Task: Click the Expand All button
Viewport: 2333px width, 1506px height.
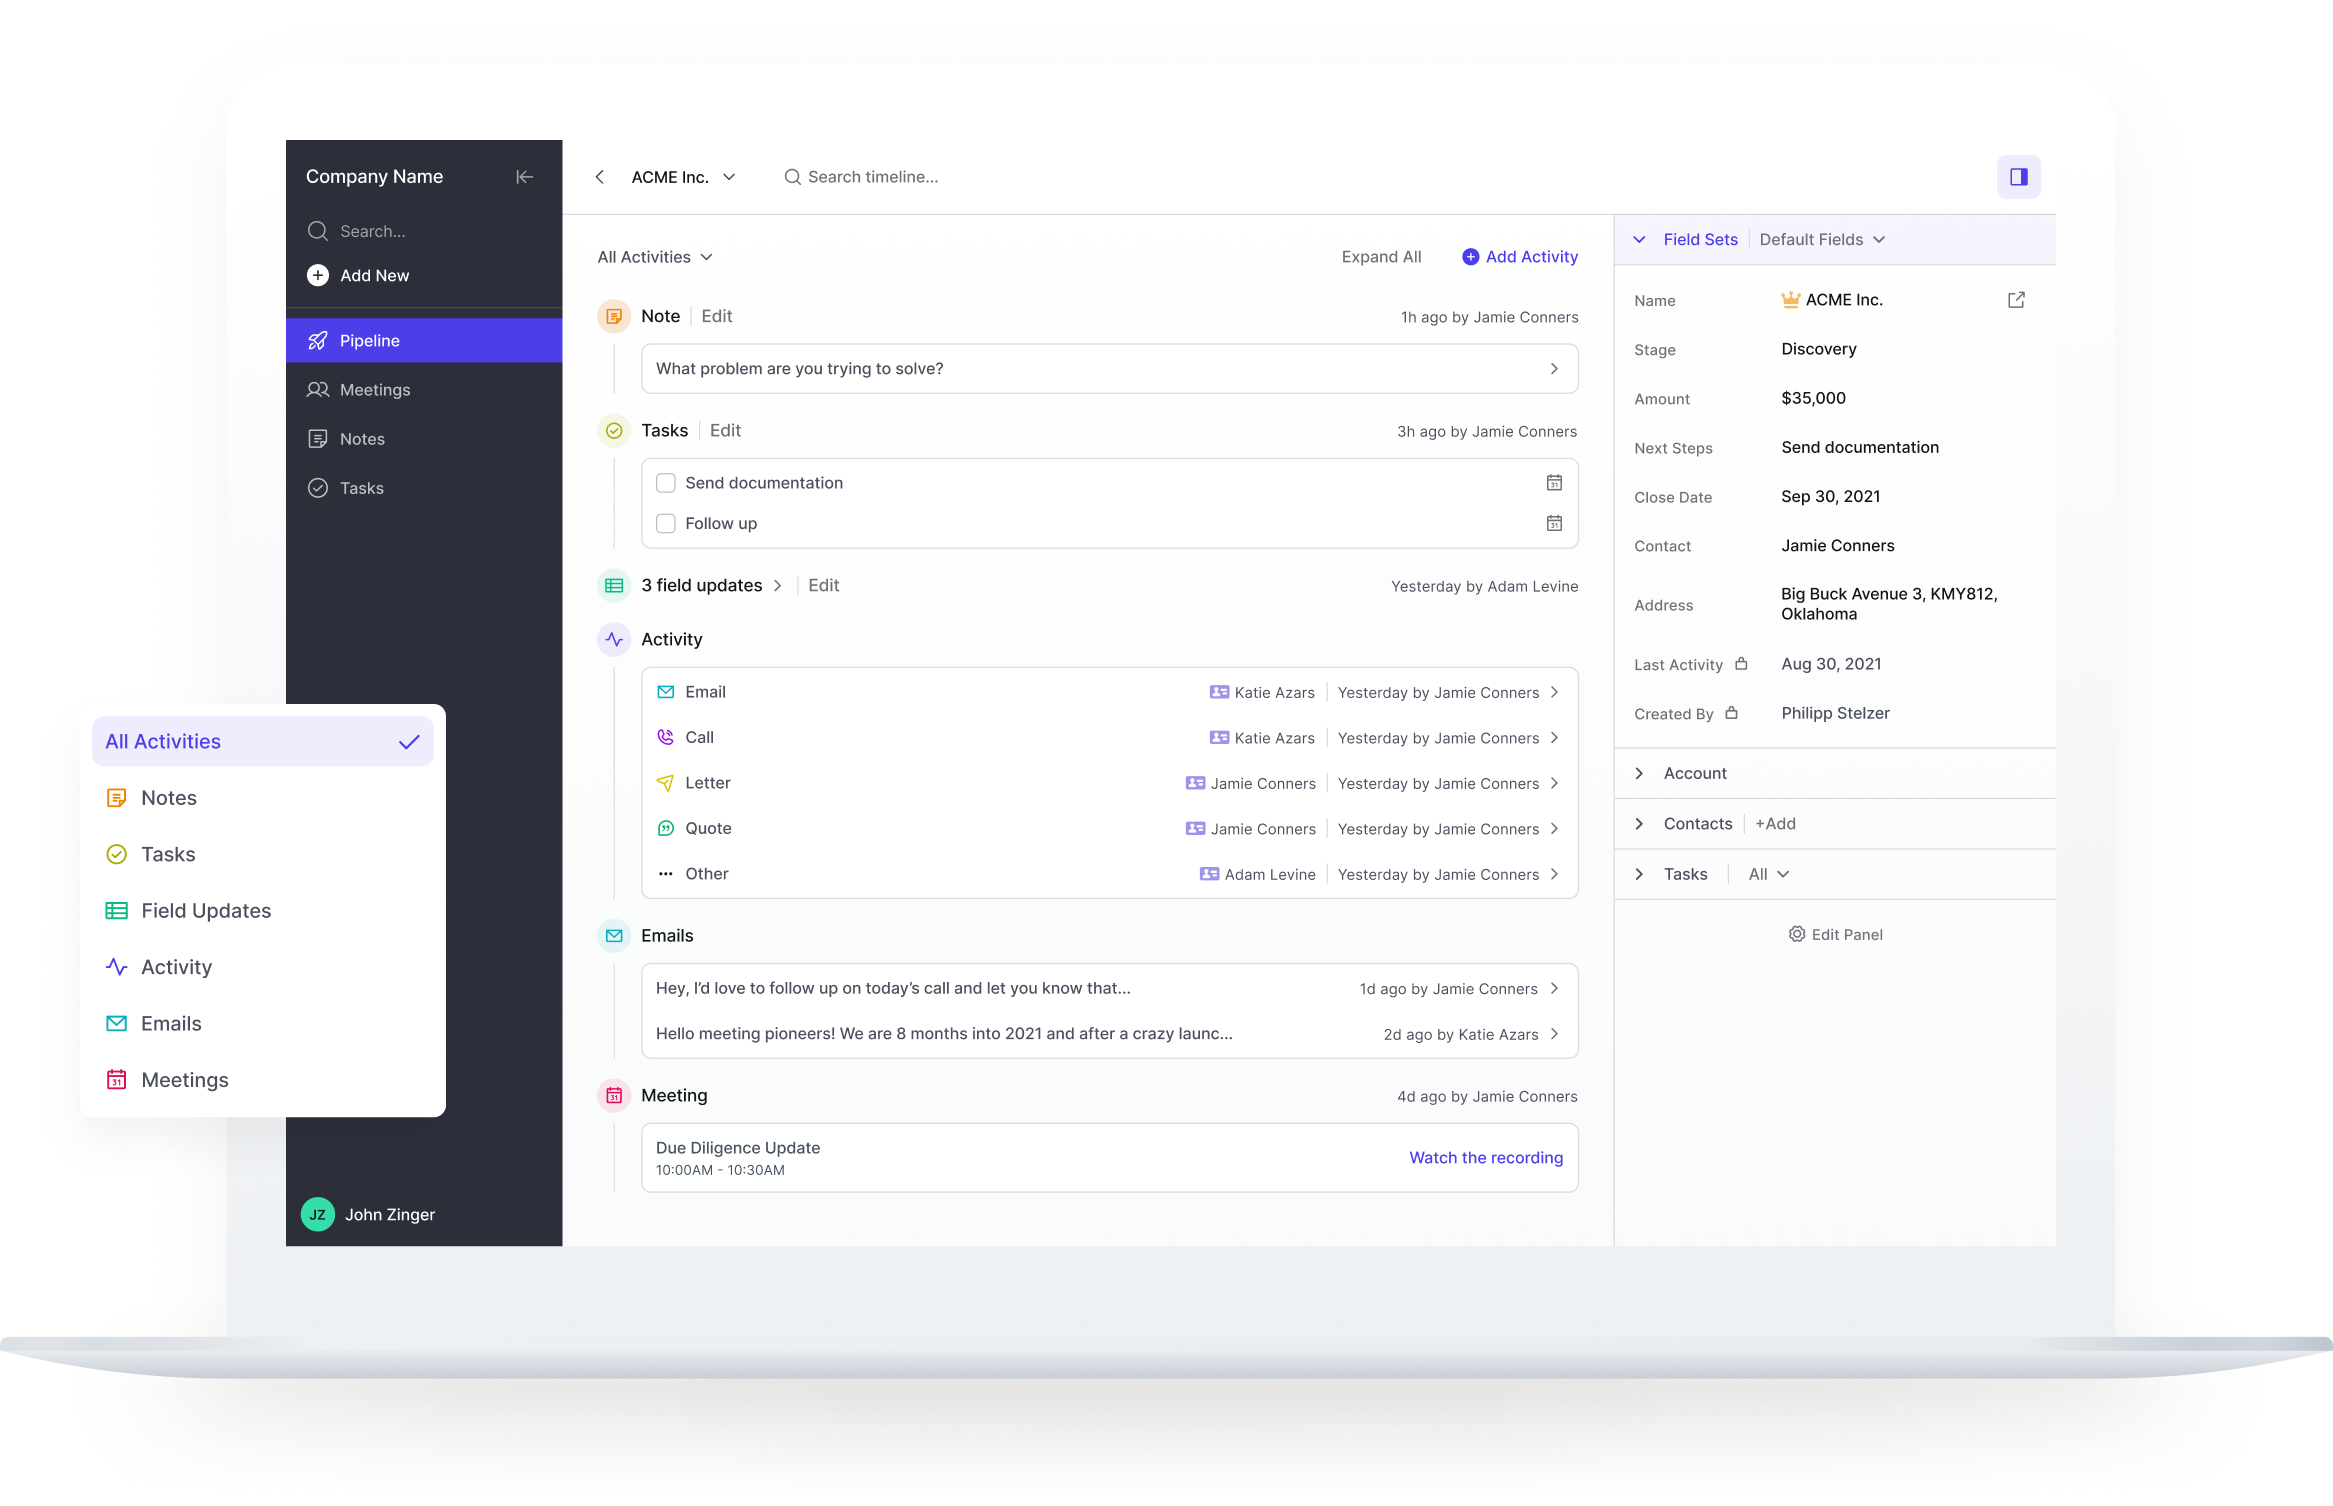Action: [1380, 257]
